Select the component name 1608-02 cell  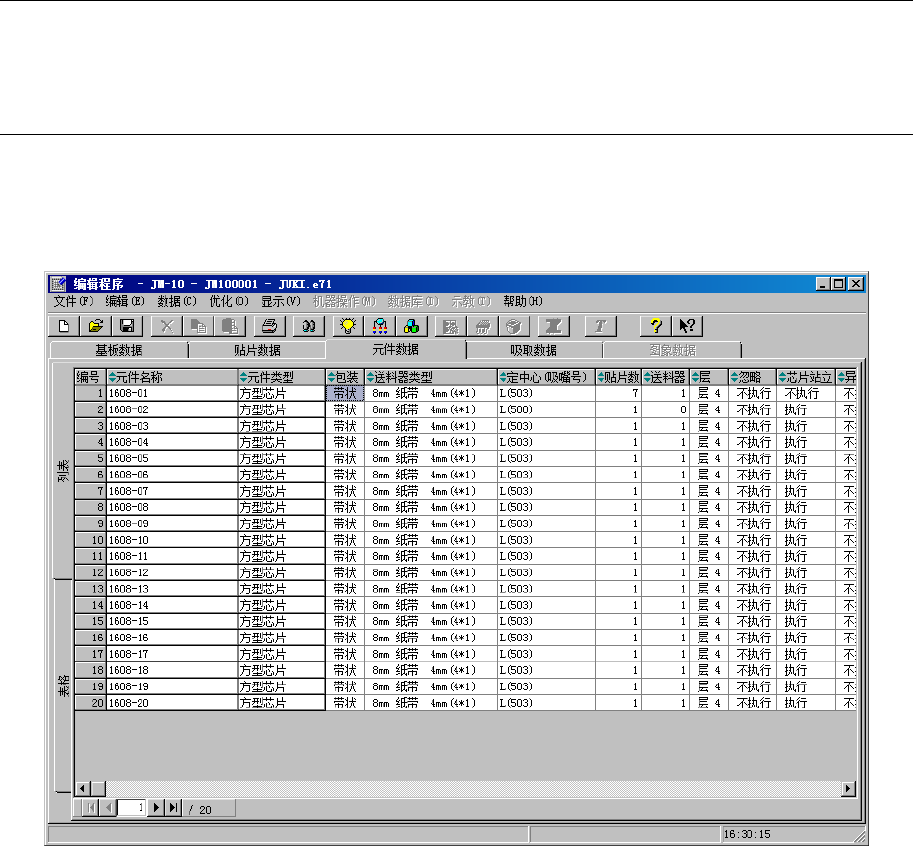coord(172,410)
